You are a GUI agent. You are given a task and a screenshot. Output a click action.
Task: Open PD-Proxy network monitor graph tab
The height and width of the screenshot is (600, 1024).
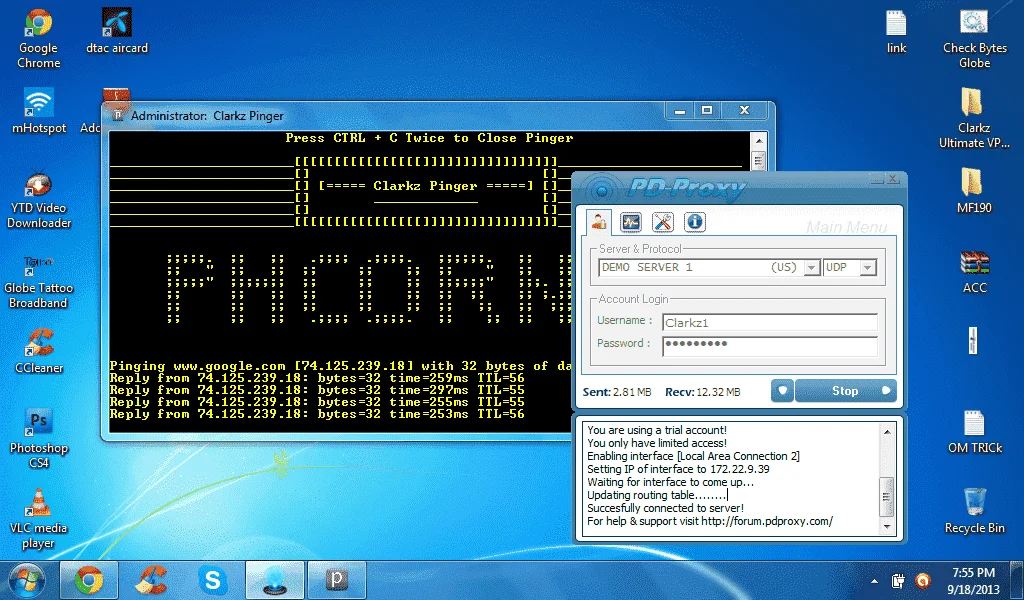tap(630, 222)
